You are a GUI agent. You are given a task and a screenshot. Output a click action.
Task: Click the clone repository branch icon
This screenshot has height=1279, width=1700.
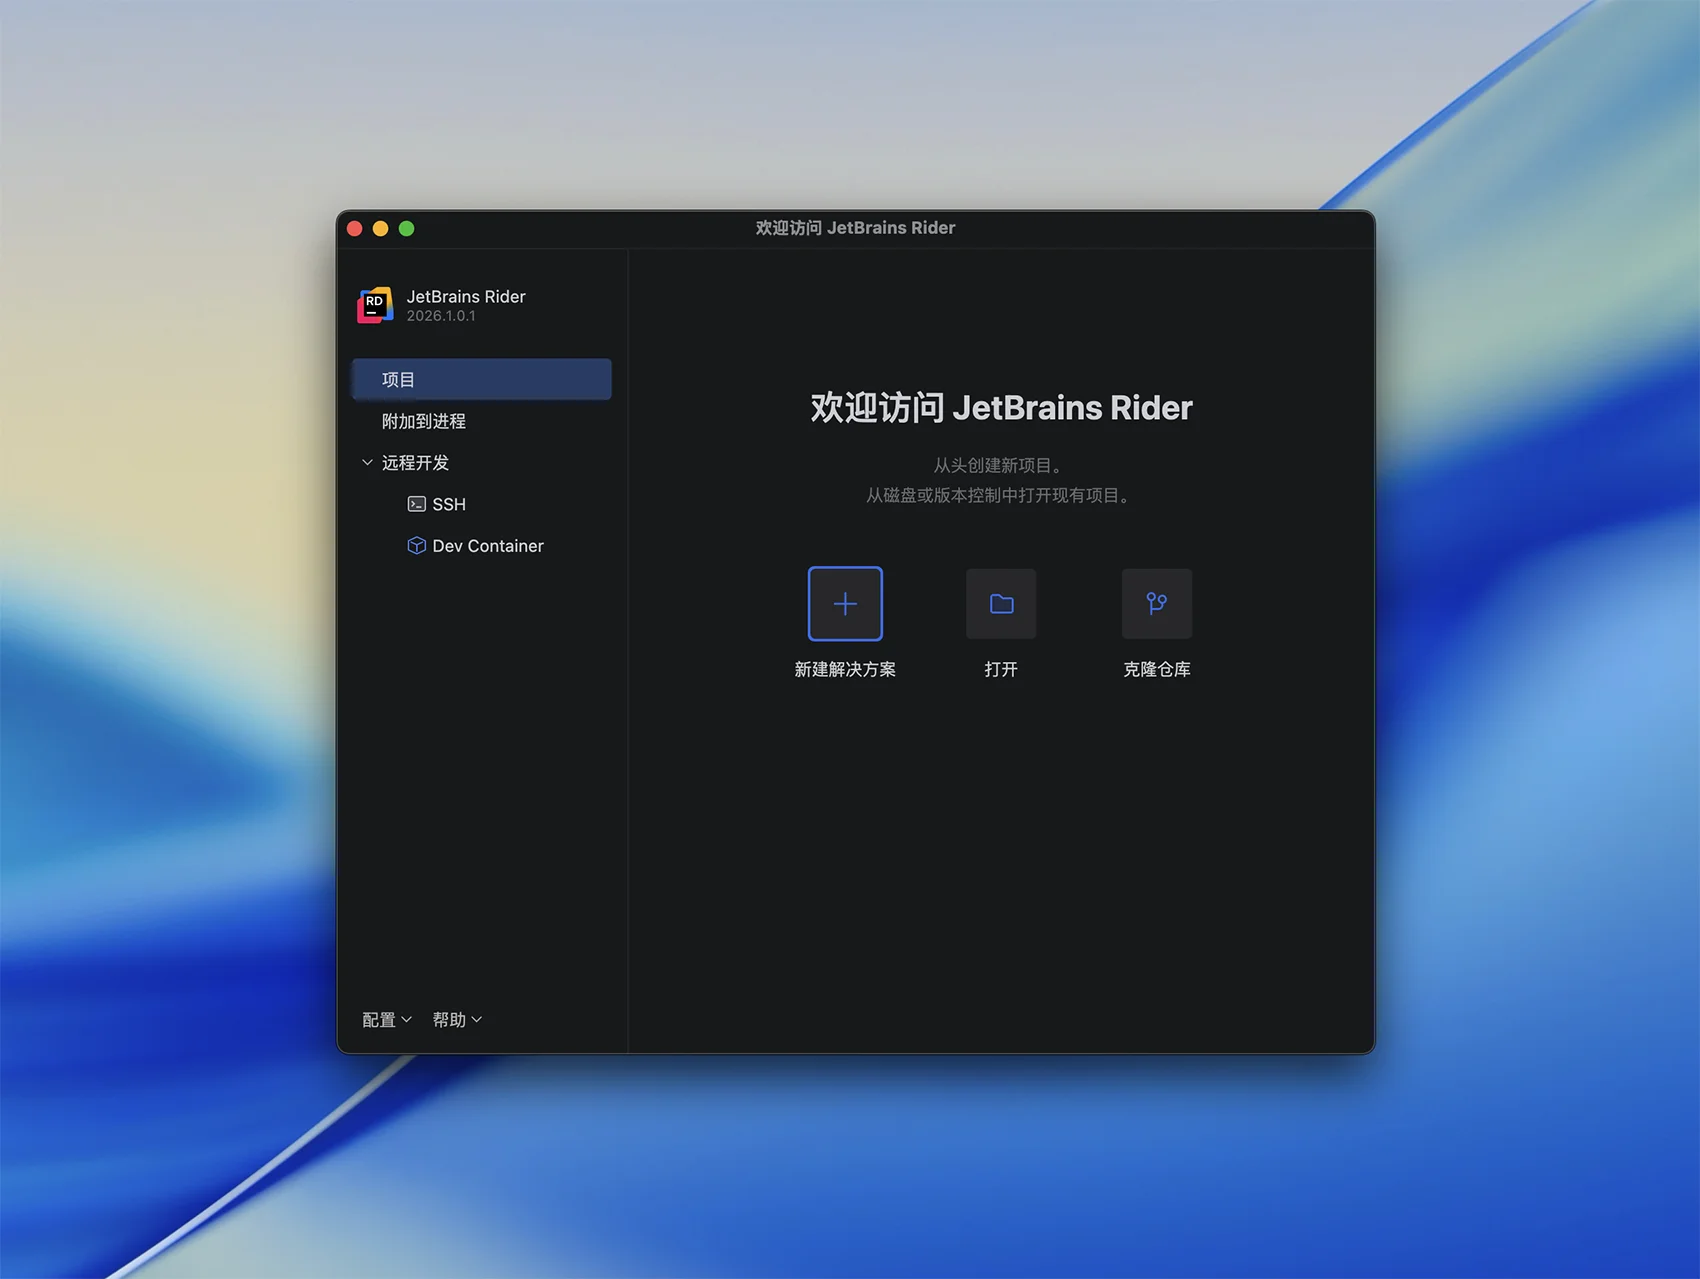click(1156, 604)
